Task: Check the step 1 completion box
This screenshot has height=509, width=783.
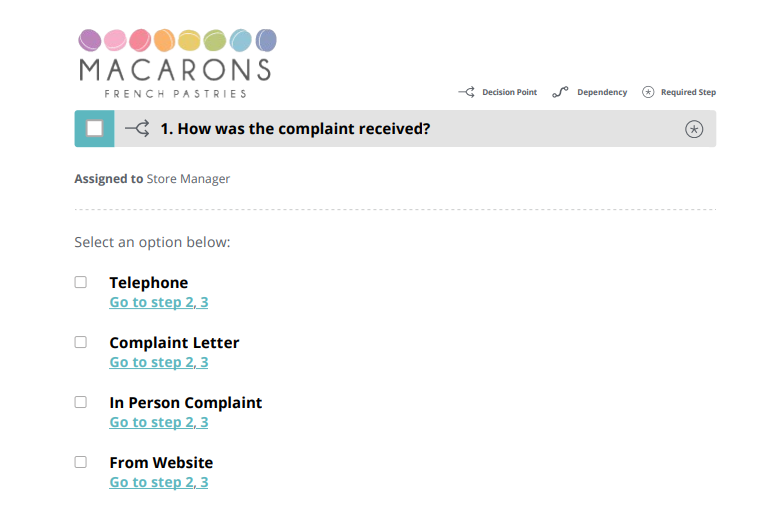Action: click(x=94, y=128)
